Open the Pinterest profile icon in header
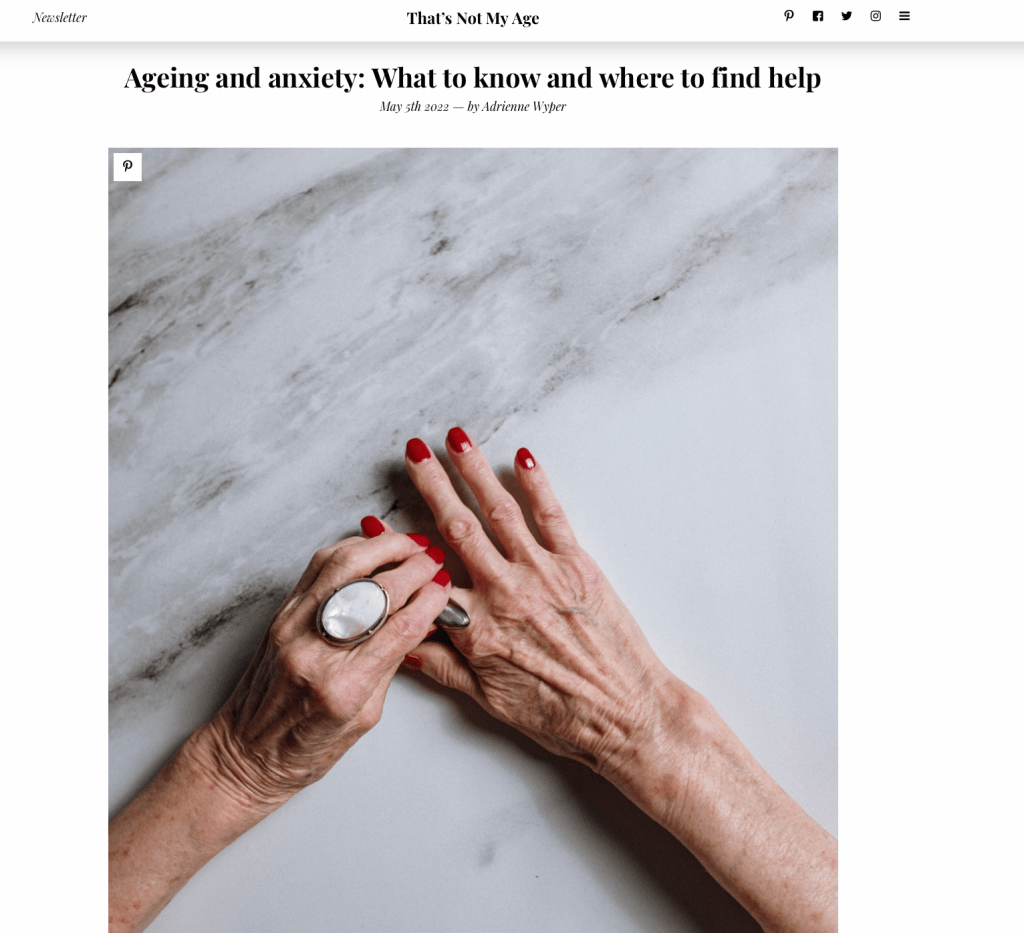The height and width of the screenshot is (933, 1024). click(x=789, y=16)
